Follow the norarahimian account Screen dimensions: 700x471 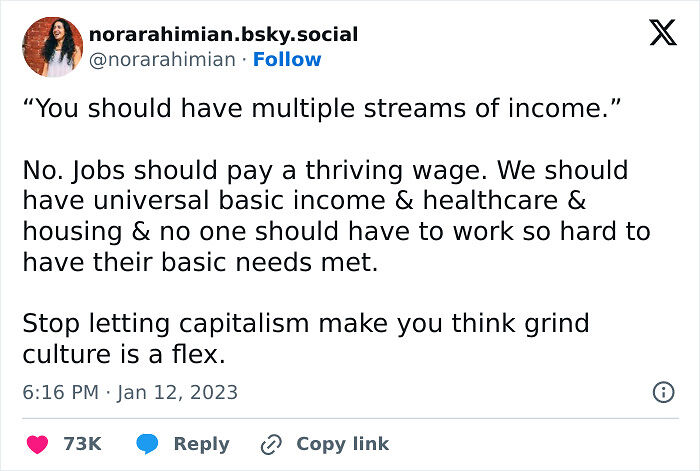287,59
